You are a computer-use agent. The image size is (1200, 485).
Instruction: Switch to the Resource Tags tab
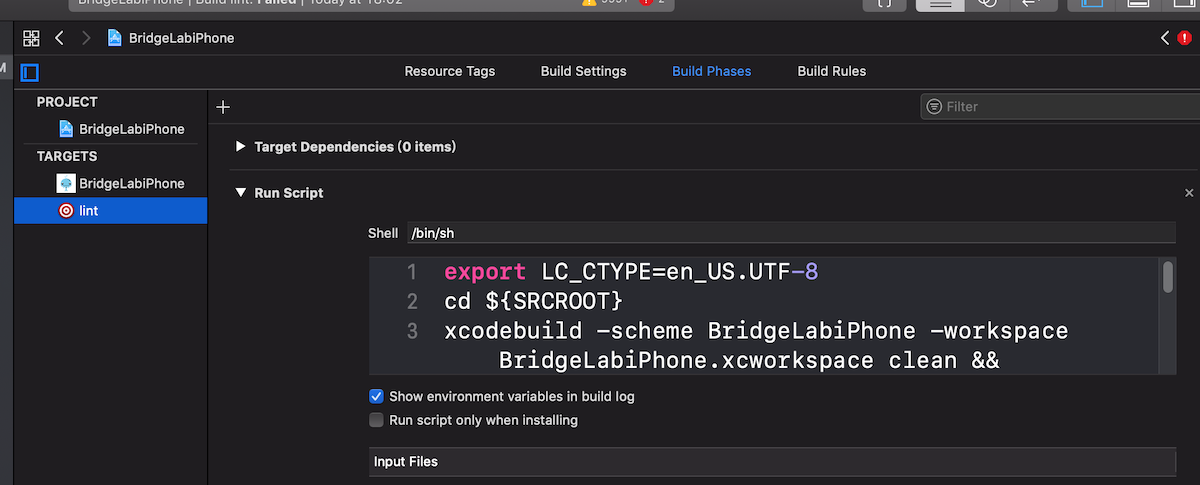click(x=450, y=71)
